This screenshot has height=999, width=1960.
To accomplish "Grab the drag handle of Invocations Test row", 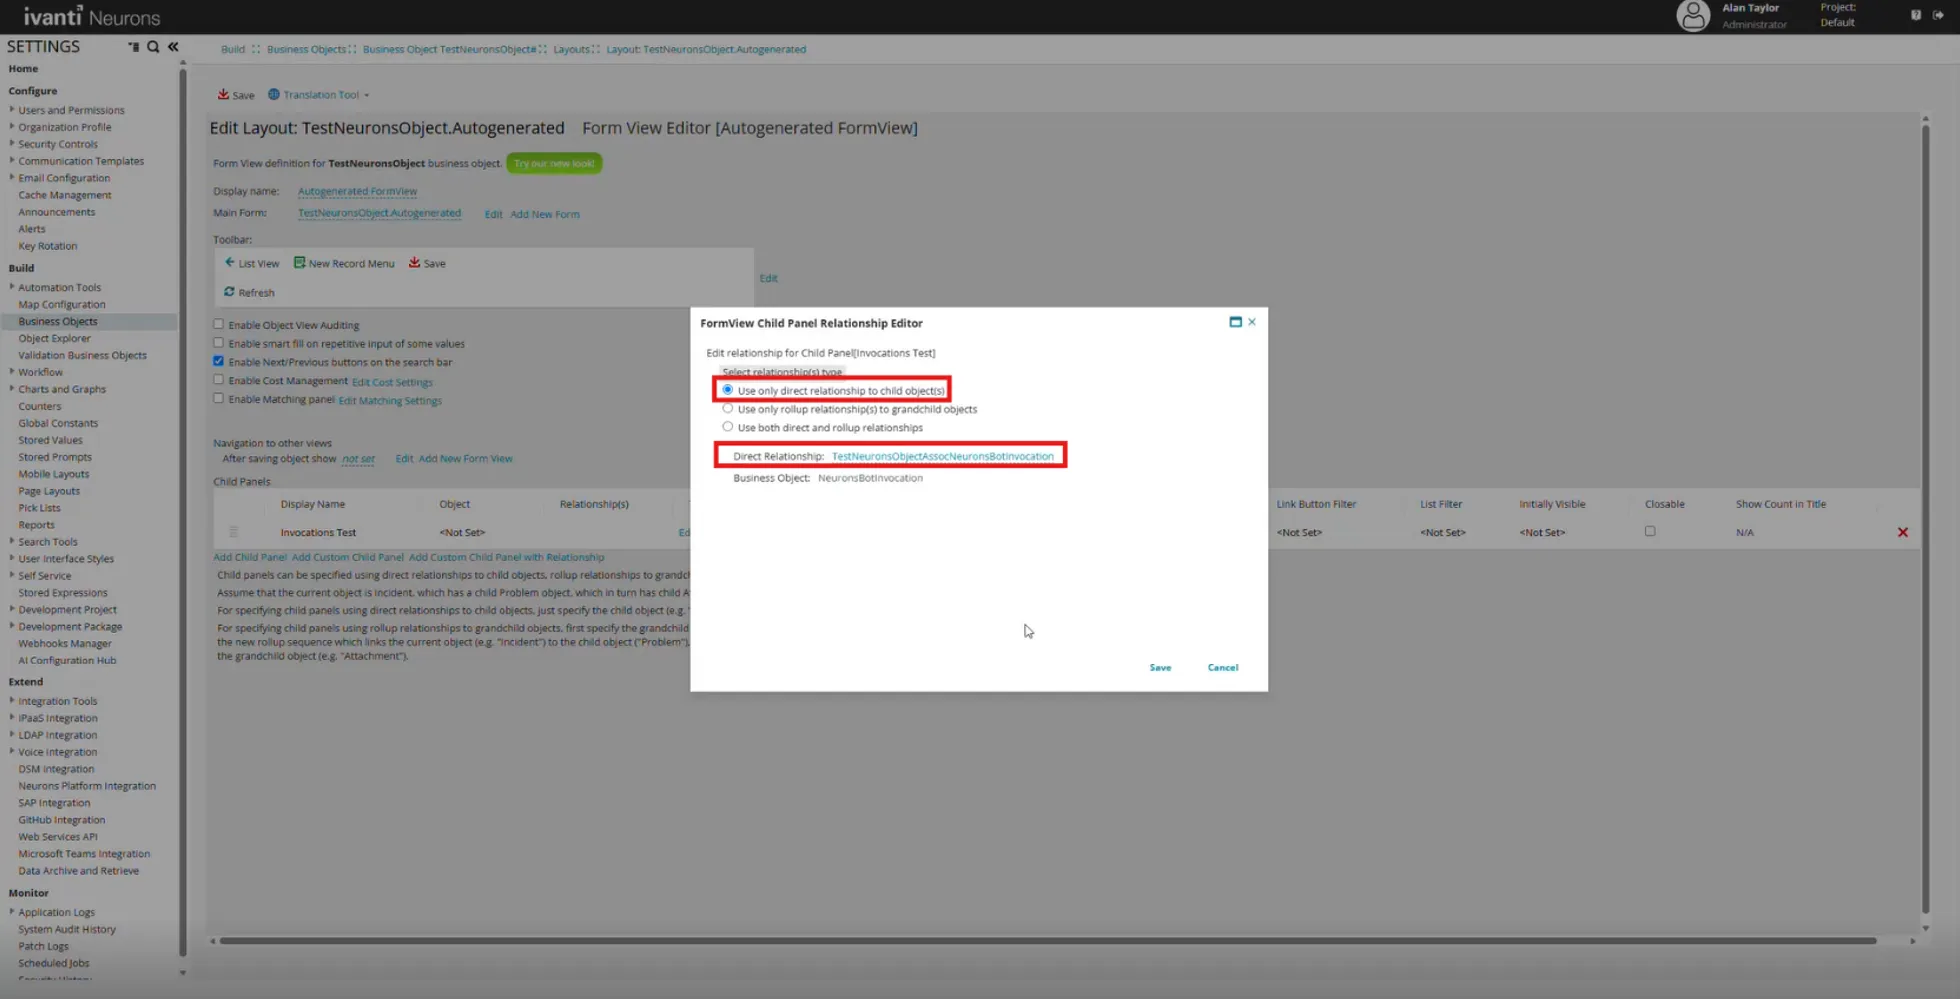I will (x=233, y=532).
